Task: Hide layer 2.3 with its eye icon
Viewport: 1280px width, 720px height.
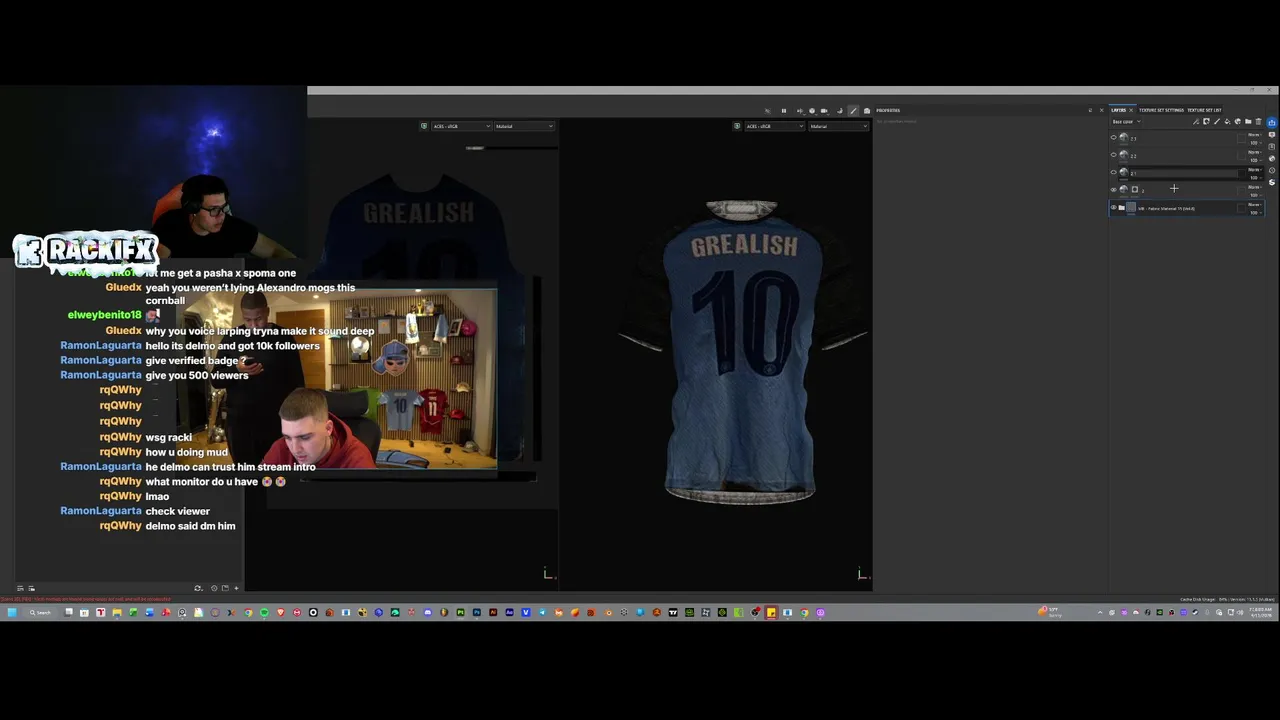Action: [1114, 137]
